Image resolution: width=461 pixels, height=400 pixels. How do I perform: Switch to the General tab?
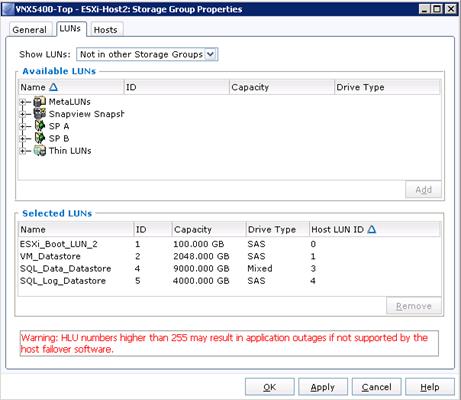click(x=30, y=30)
